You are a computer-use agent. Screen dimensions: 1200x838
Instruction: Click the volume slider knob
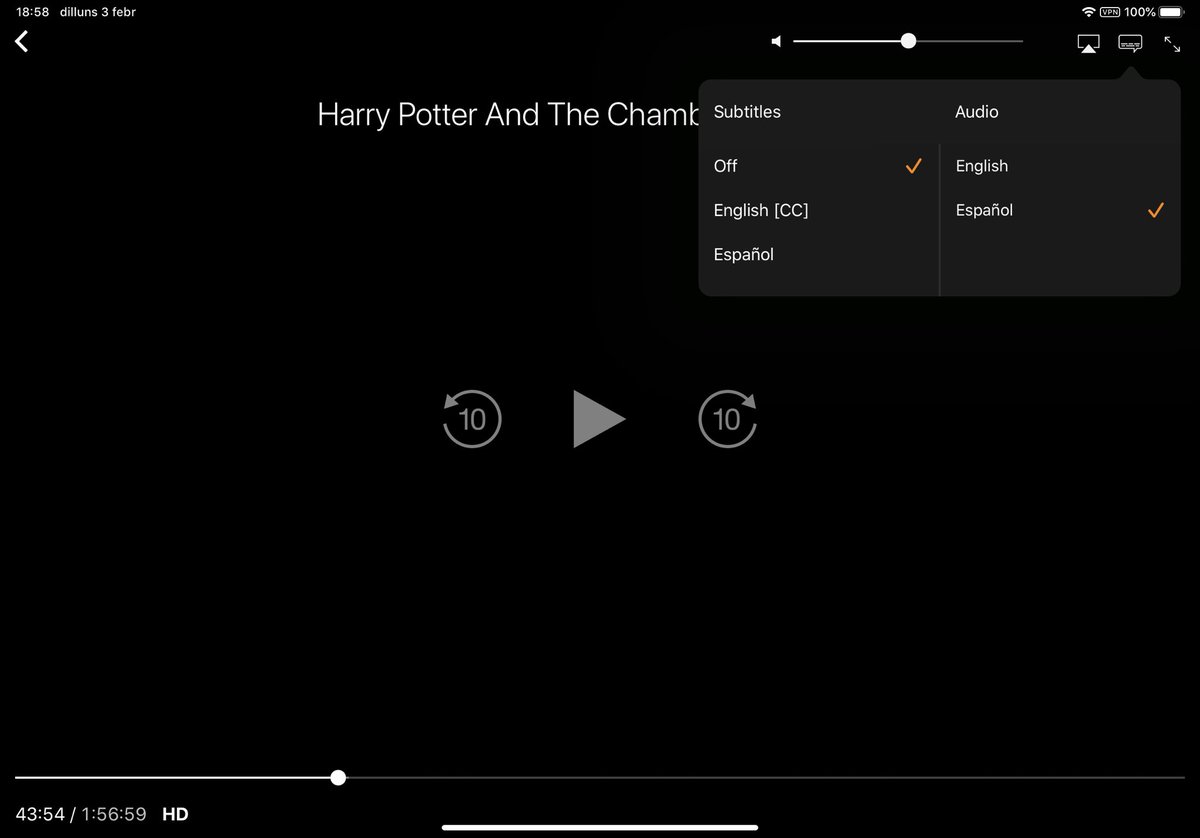click(x=908, y=41)
